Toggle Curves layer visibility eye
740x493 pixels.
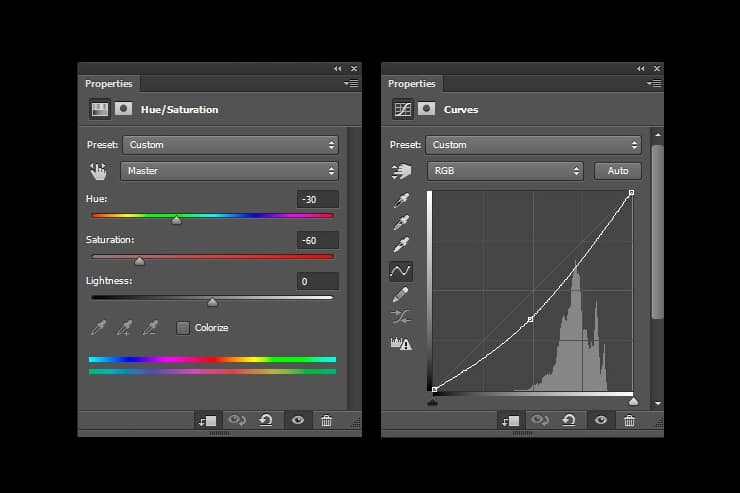[600, 421]
